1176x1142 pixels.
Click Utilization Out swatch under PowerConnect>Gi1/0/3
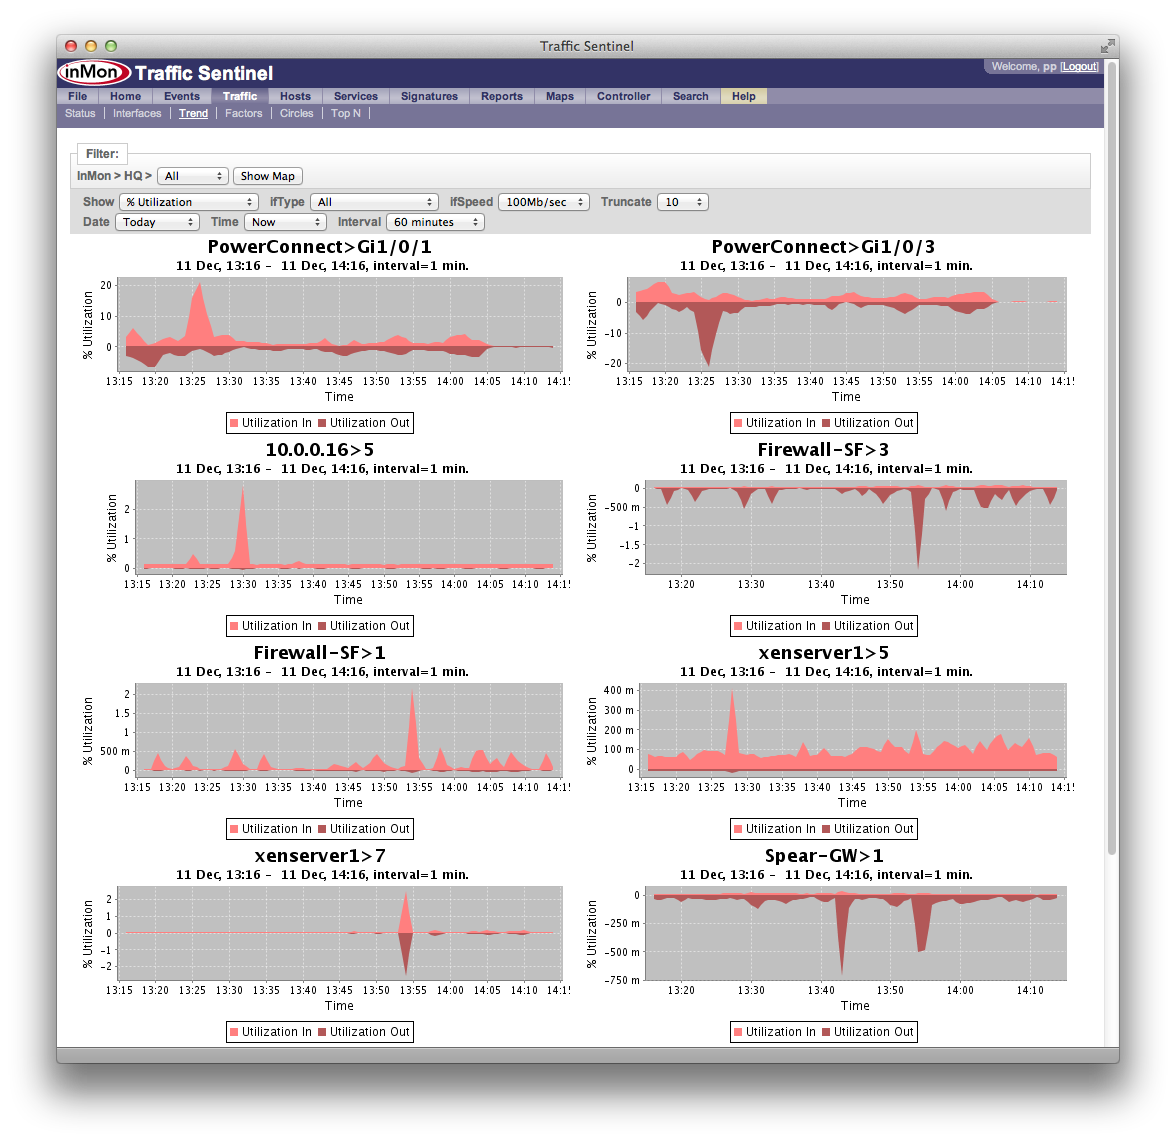click(x=826, y=423)
